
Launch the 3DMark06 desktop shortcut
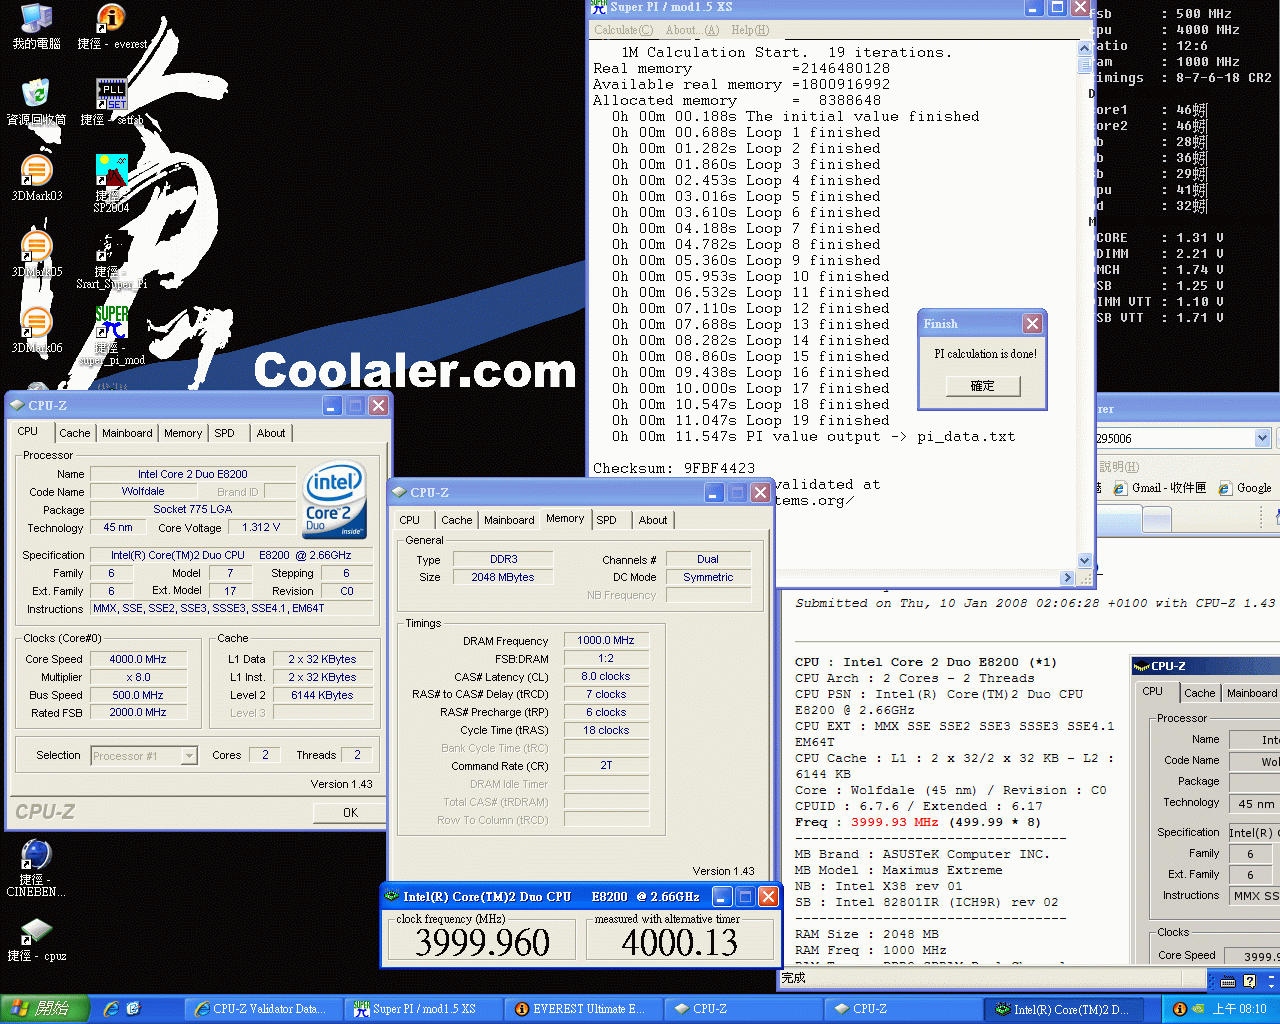36,330
